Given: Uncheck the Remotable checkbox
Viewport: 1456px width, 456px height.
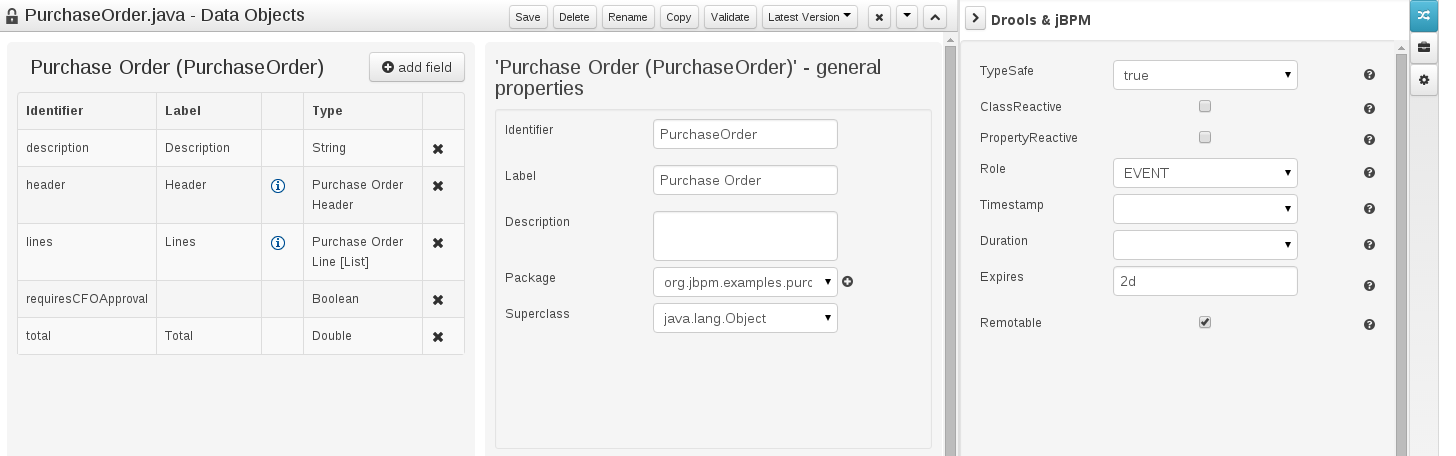Looking at the screenshot, I should 1205,322.
